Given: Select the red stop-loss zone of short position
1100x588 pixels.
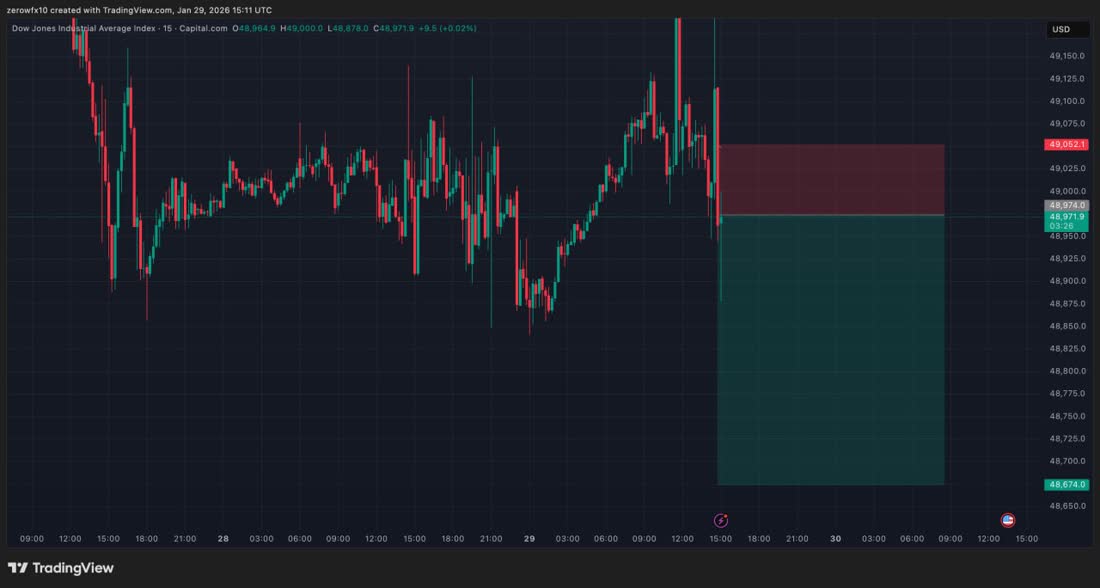Looking at the screenshot, I should point(831,180).
